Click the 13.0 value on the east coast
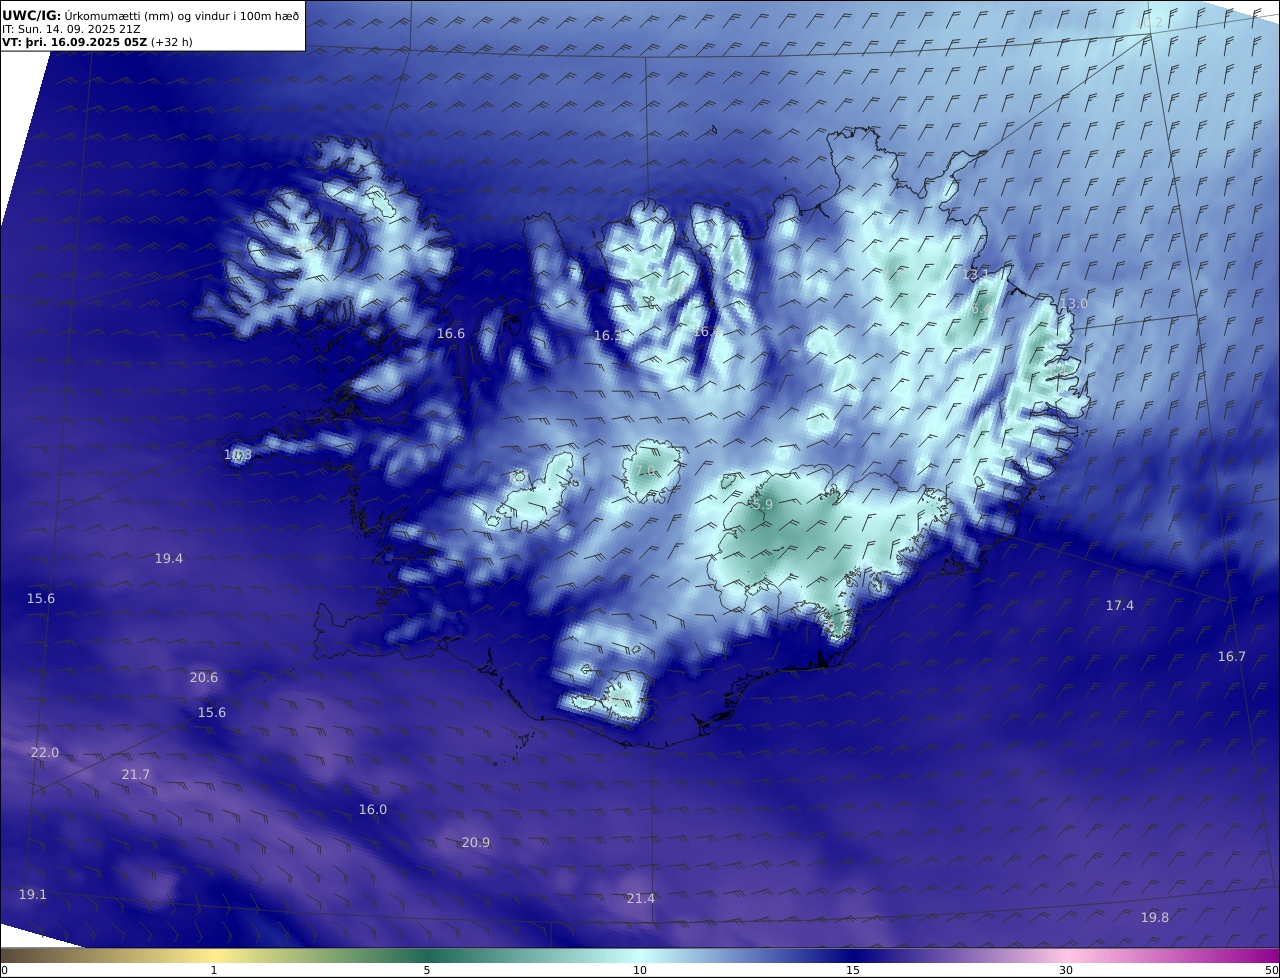Viewport: 1280px width, 978px height. (1074, 304)
